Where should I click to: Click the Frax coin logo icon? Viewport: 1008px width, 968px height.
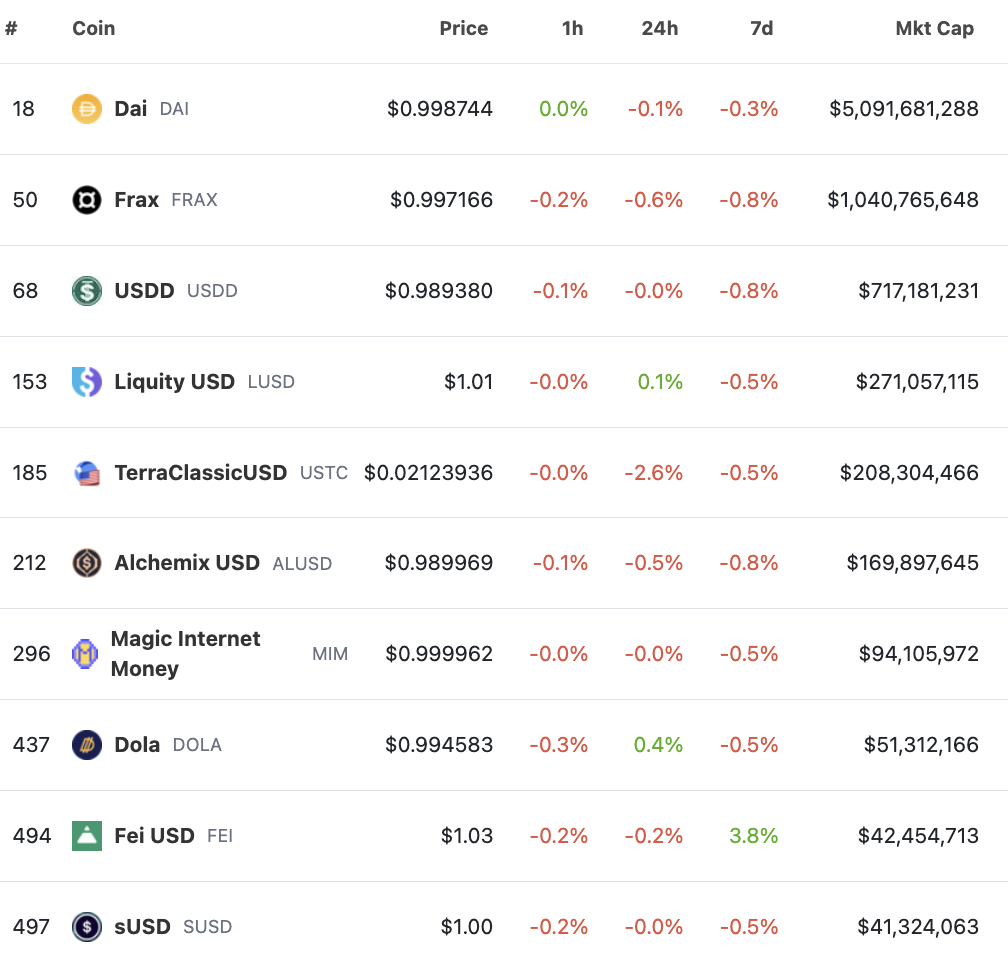point(87,200)
